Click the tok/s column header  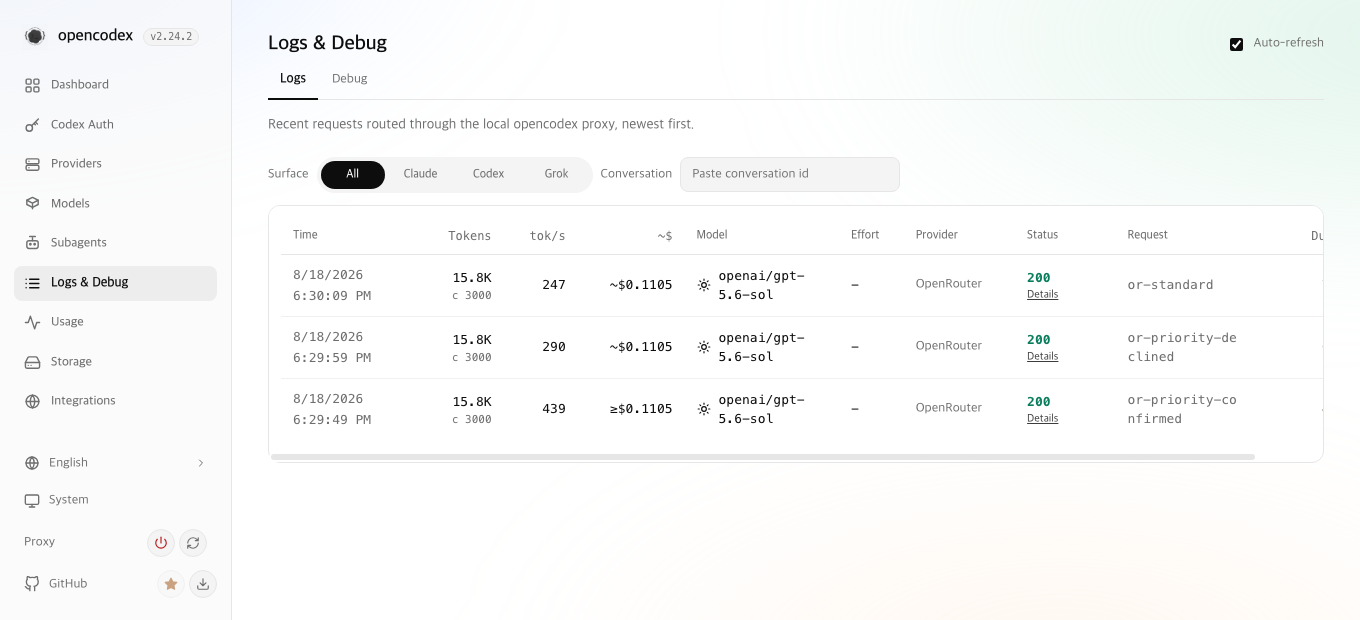point(547,236)
